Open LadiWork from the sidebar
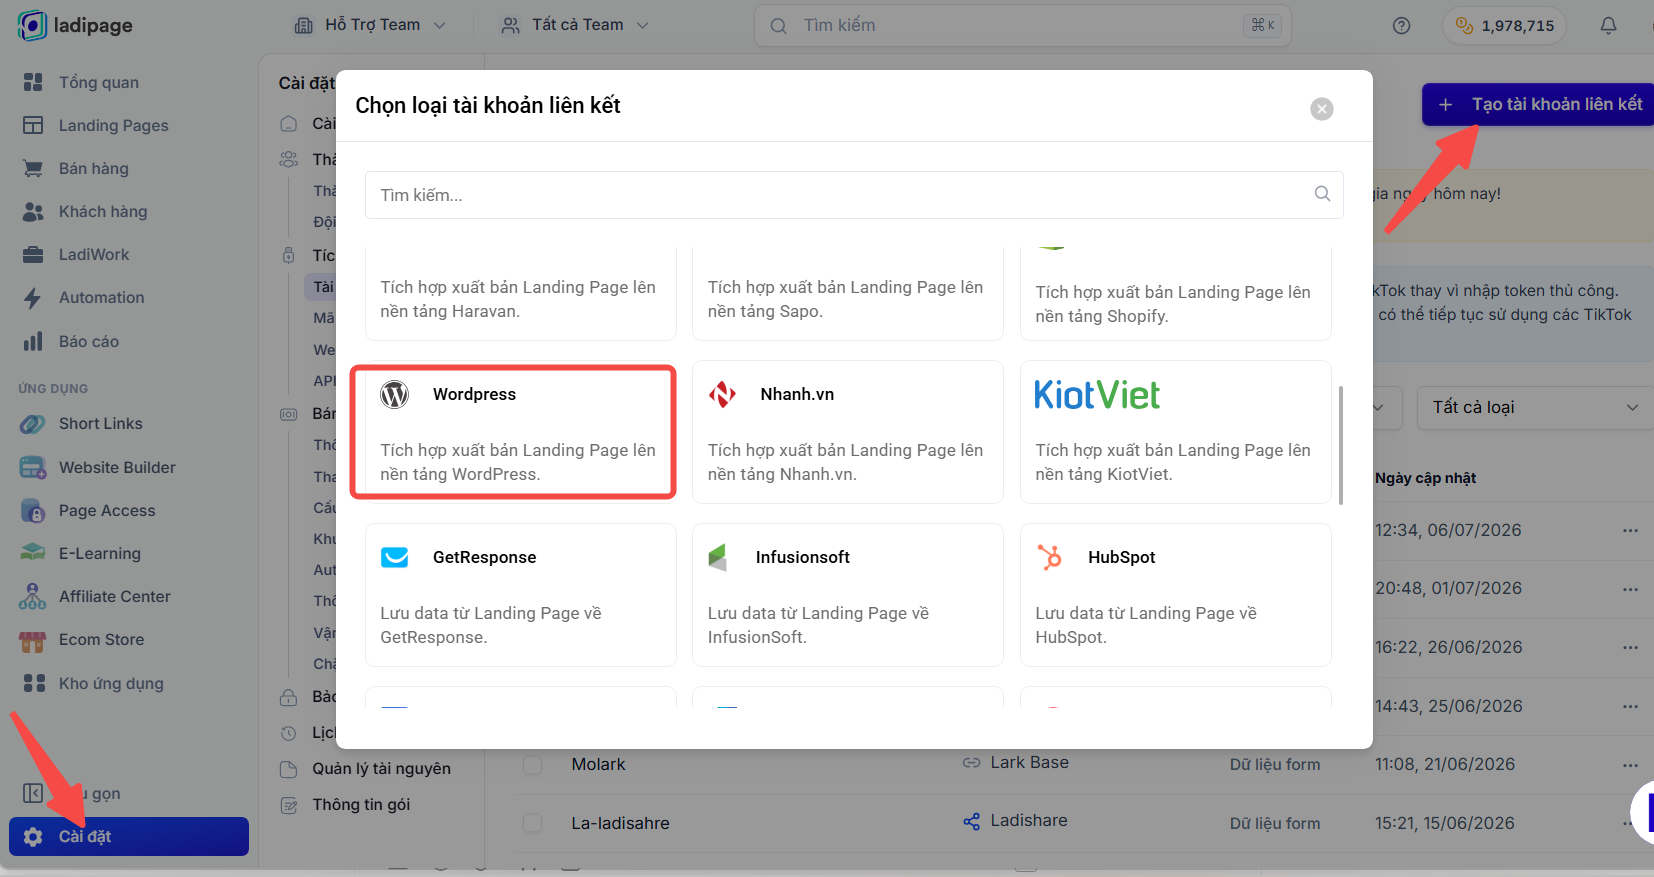 point(94,254)
